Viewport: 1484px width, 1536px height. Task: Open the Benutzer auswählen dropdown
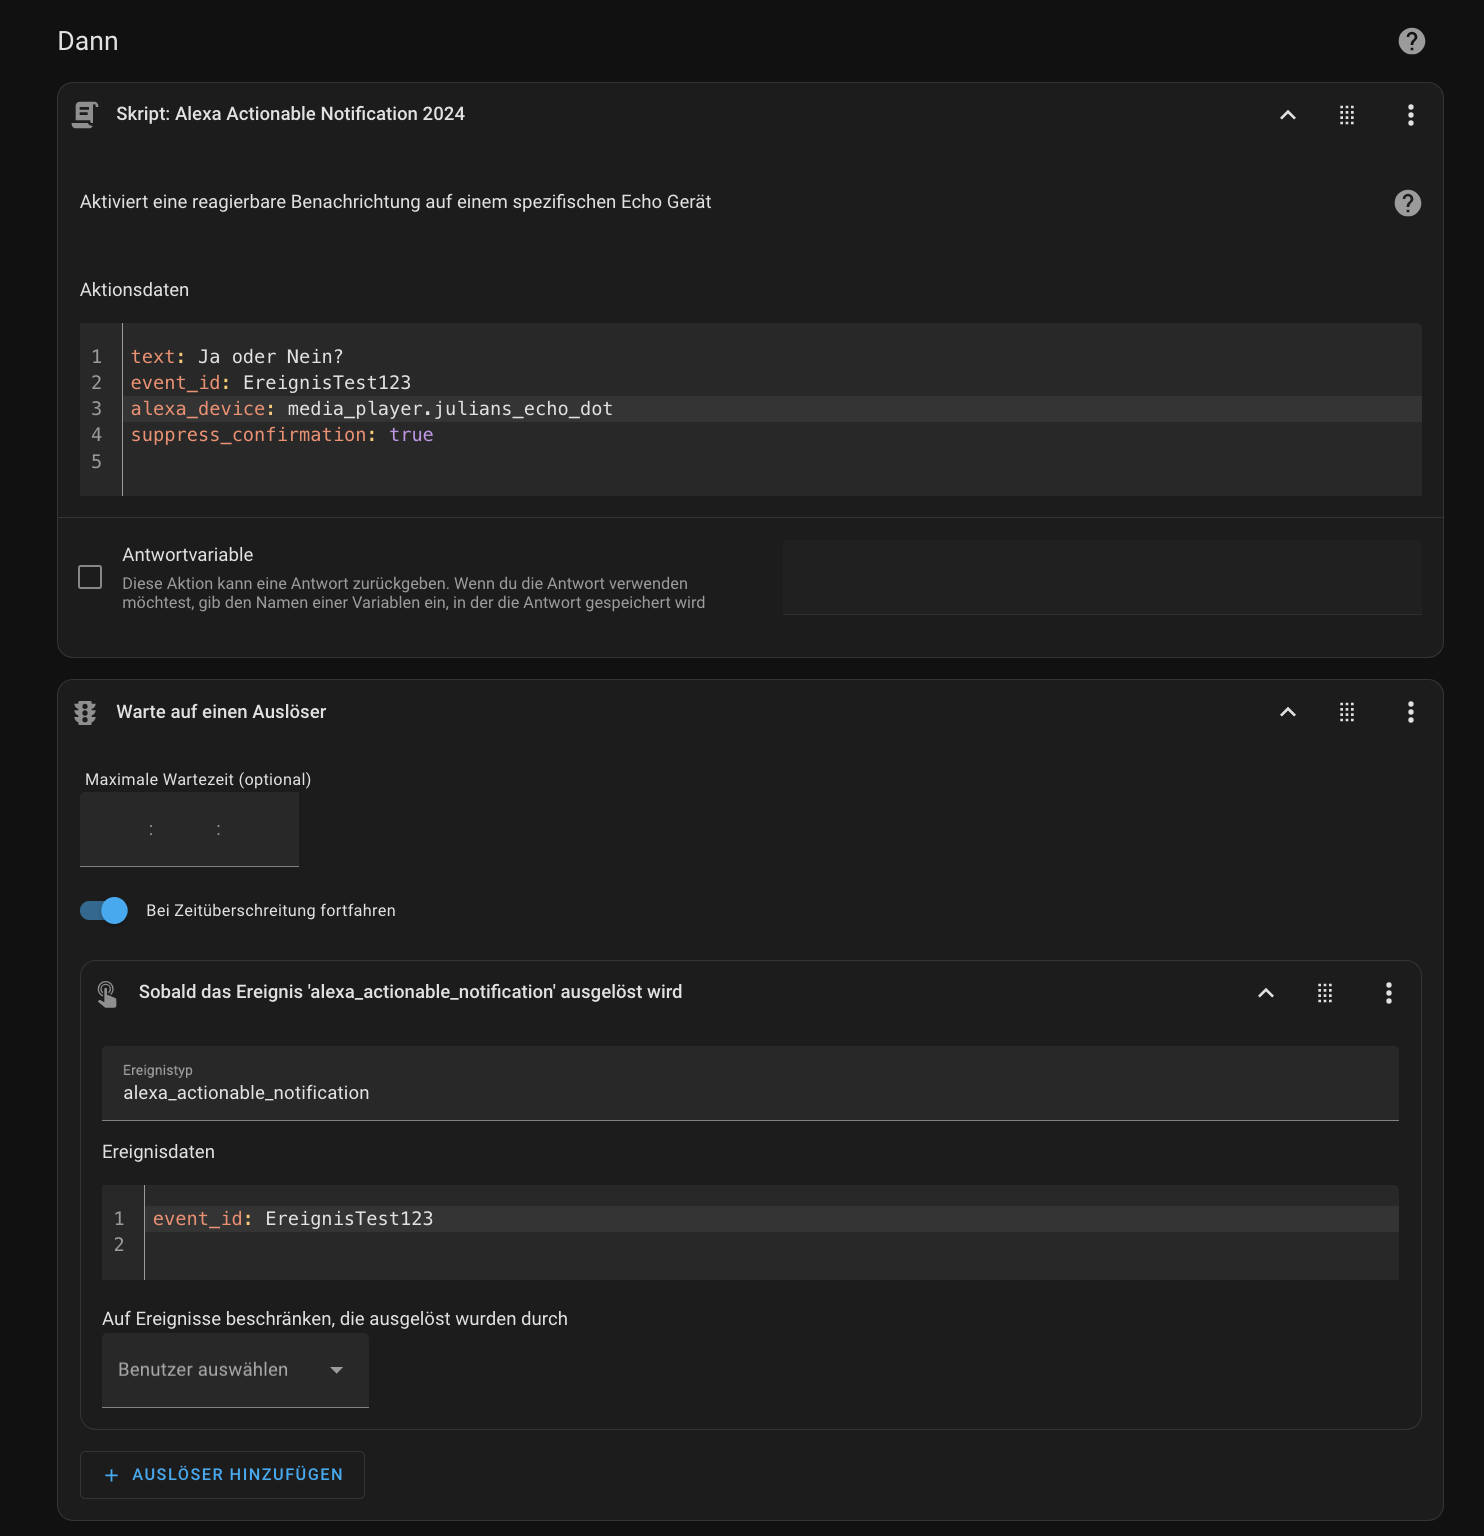click(x=235, y=1370)
